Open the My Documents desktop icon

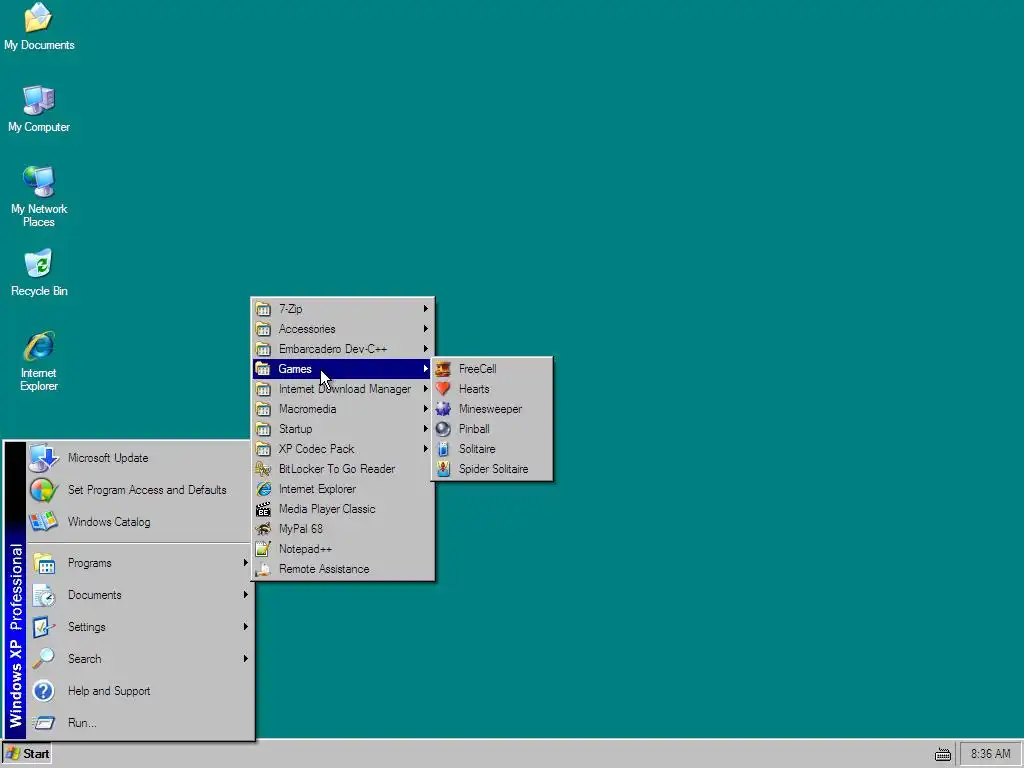click(39, 28)
